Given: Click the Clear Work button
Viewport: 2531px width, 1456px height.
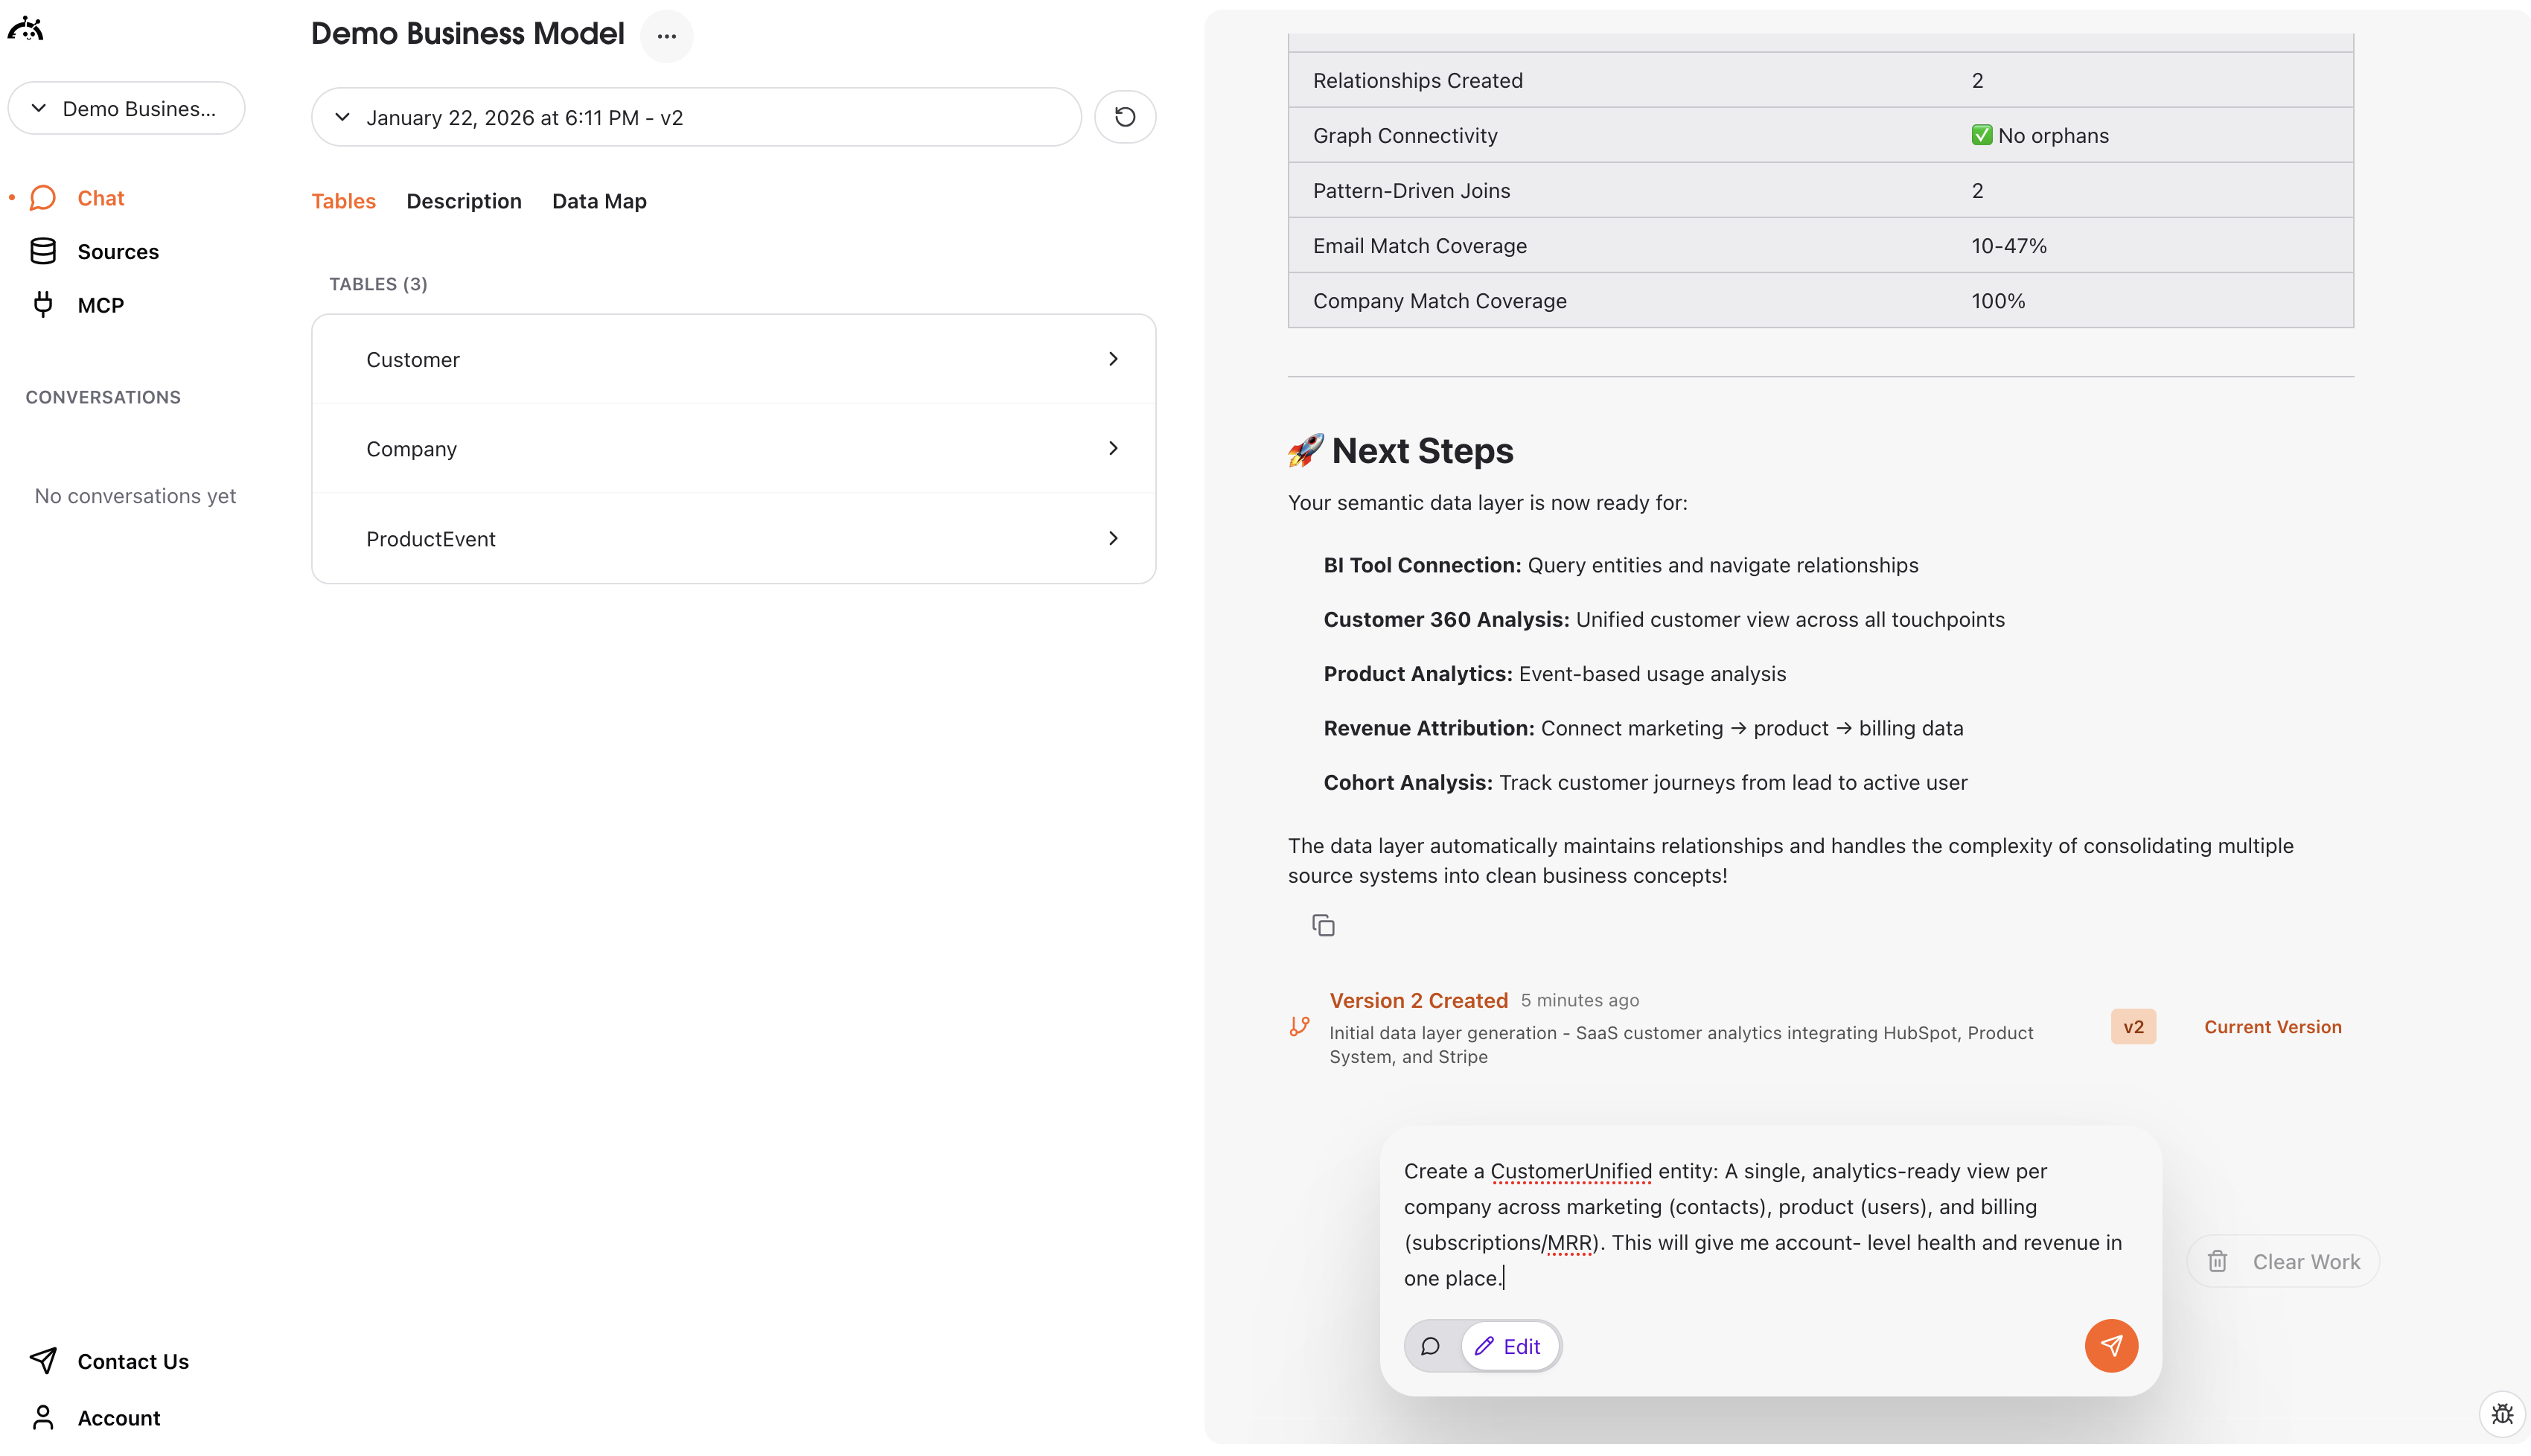Looking at the screenshot, I should pyautogui.click(x=2283, y=1261).
